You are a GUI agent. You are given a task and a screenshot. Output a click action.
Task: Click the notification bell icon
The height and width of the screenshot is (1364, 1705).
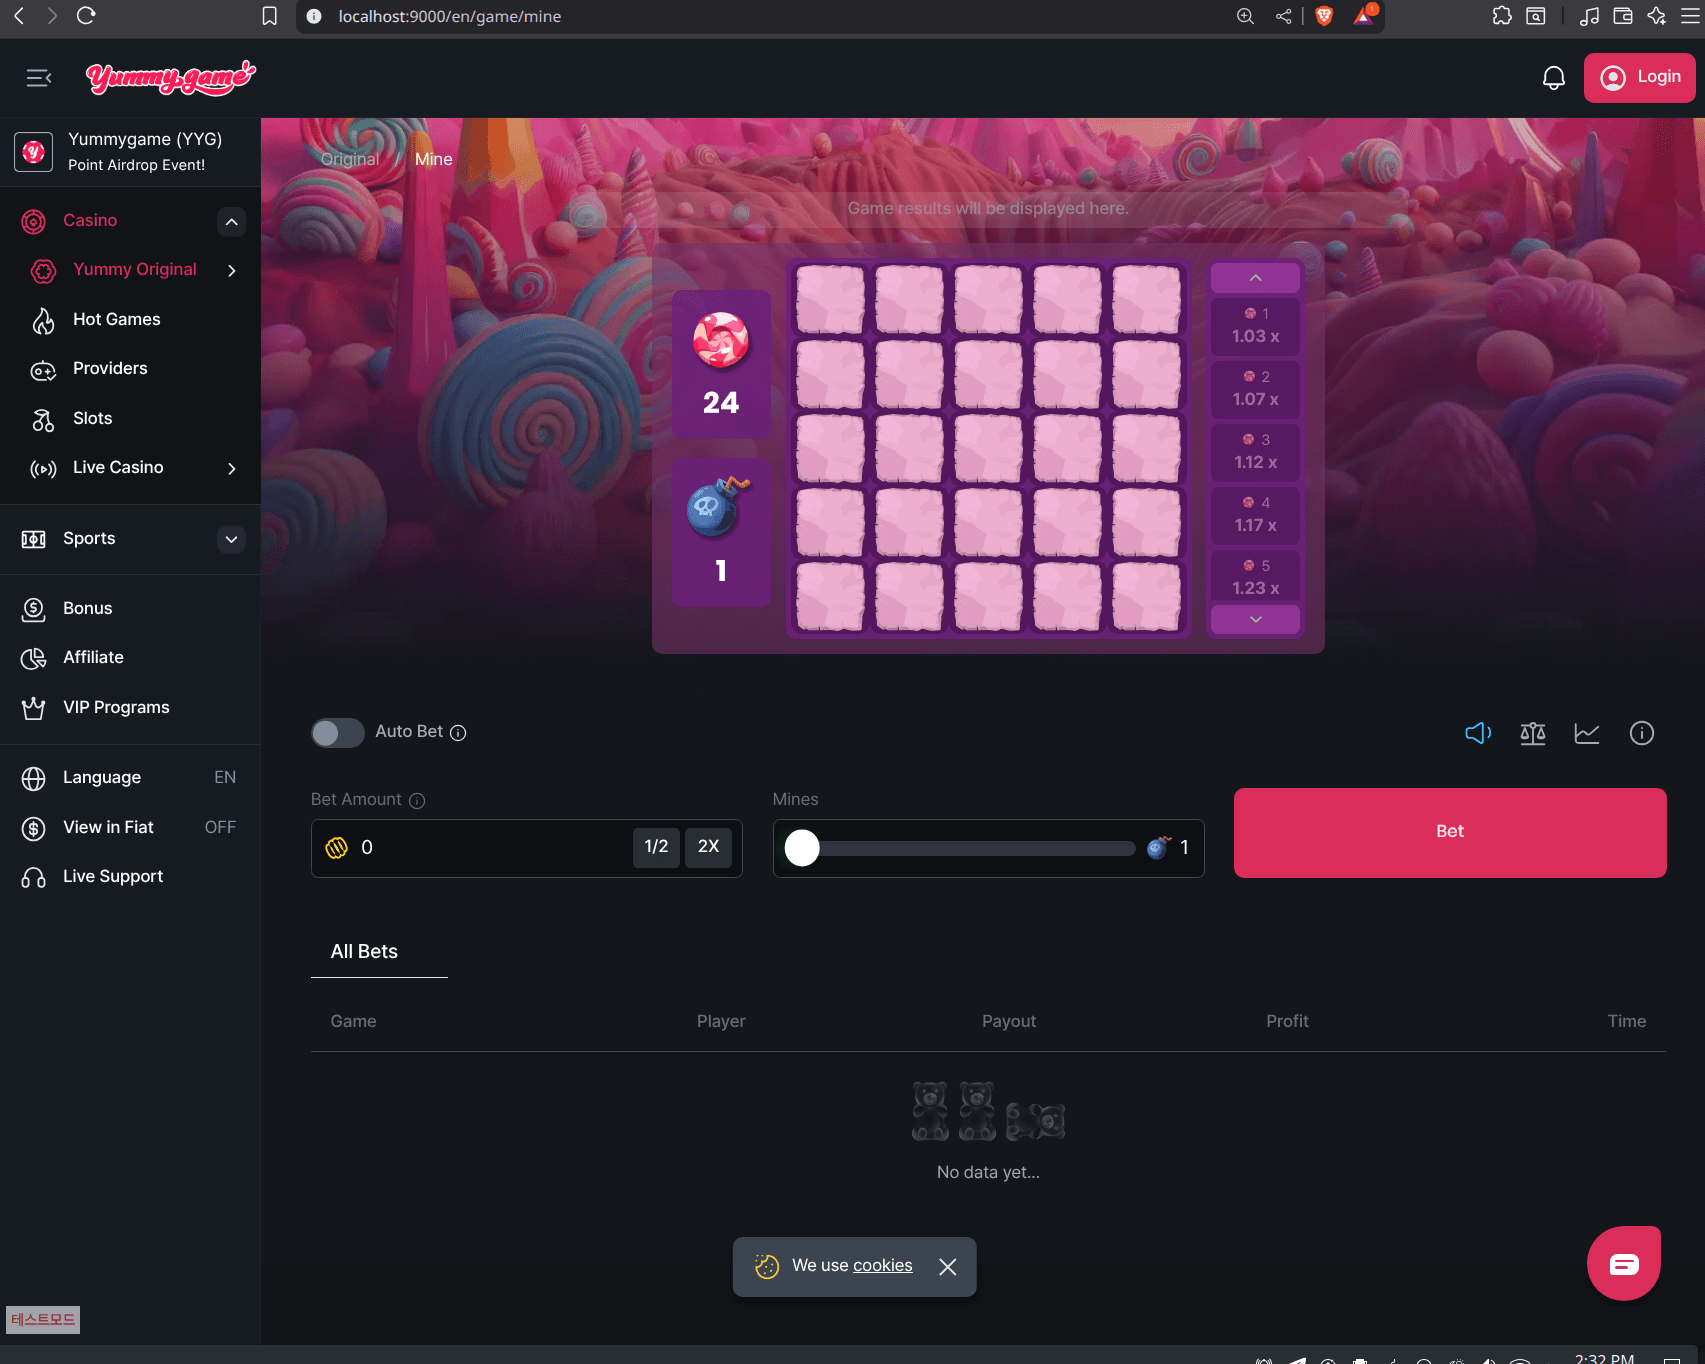pyautogui.click(x=1553, y=78)
